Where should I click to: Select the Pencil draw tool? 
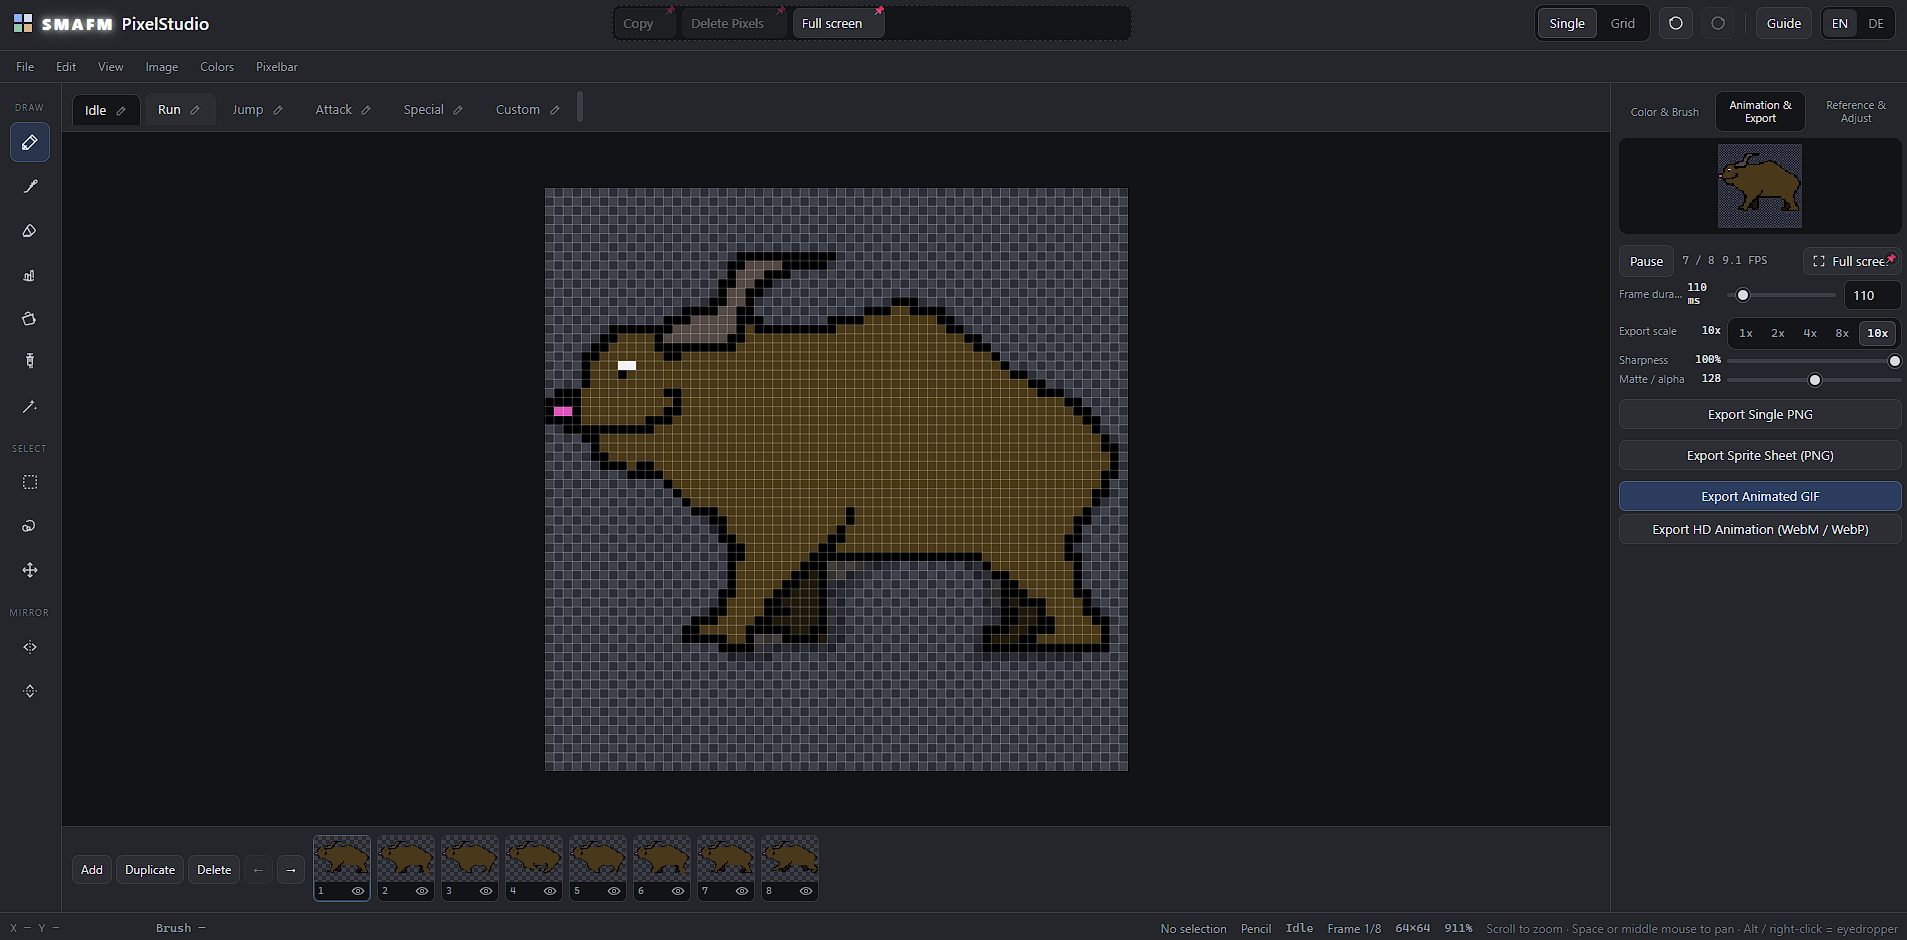tap(30, 142)
